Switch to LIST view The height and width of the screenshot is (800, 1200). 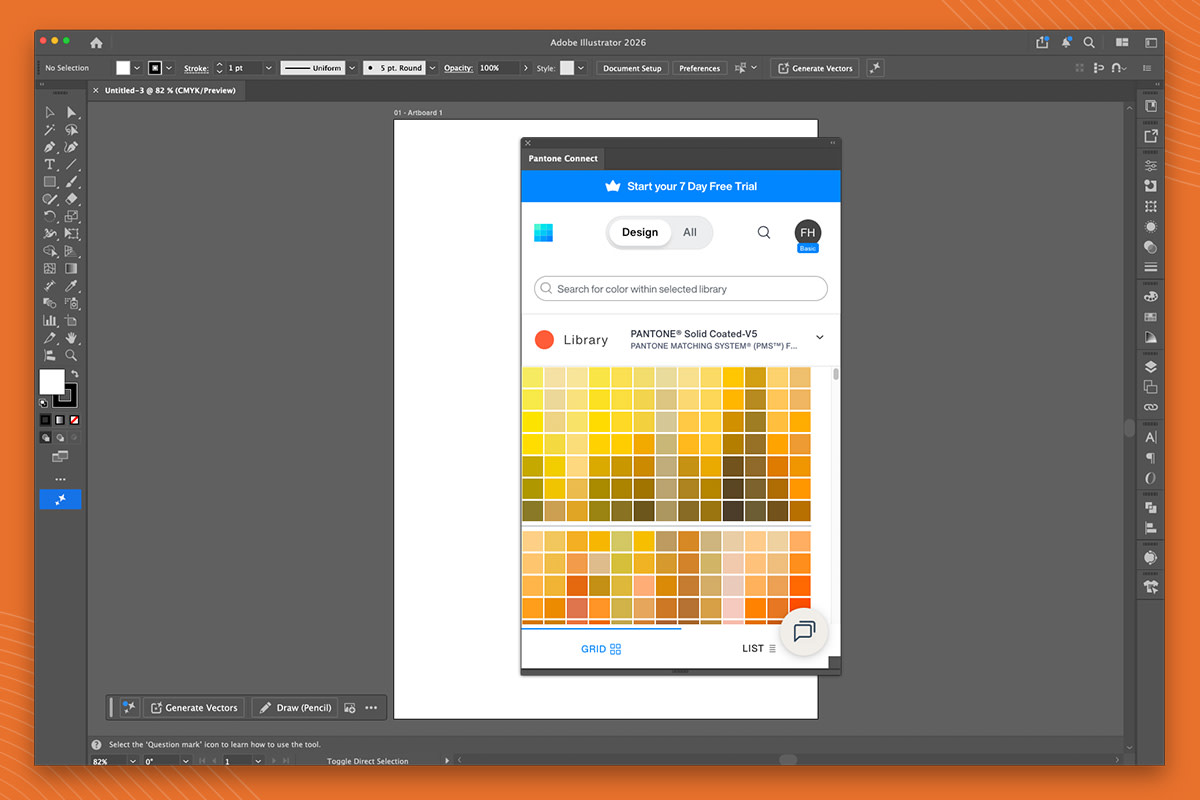(x=759, y=649)
